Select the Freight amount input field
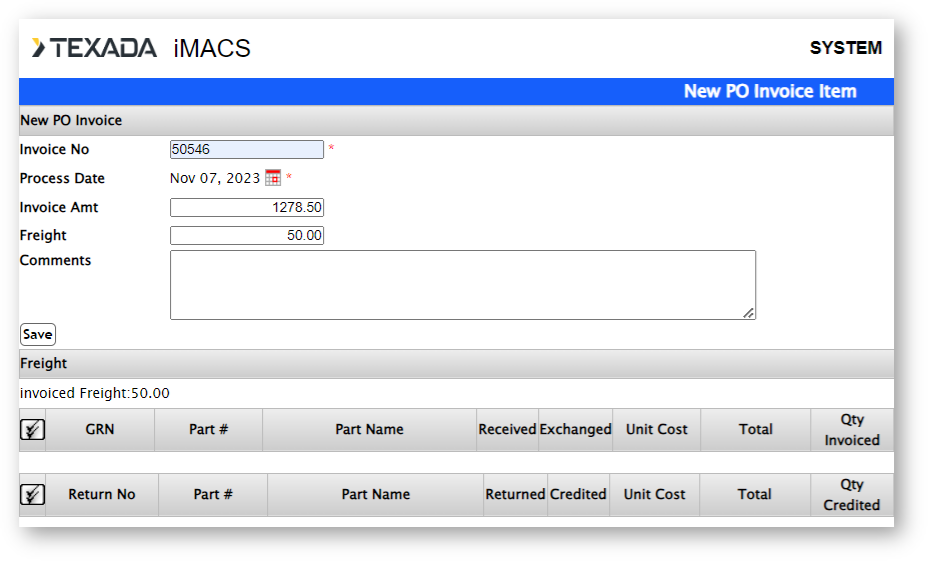The width and height of the screenshot is (928, 561). click(247, 236)
